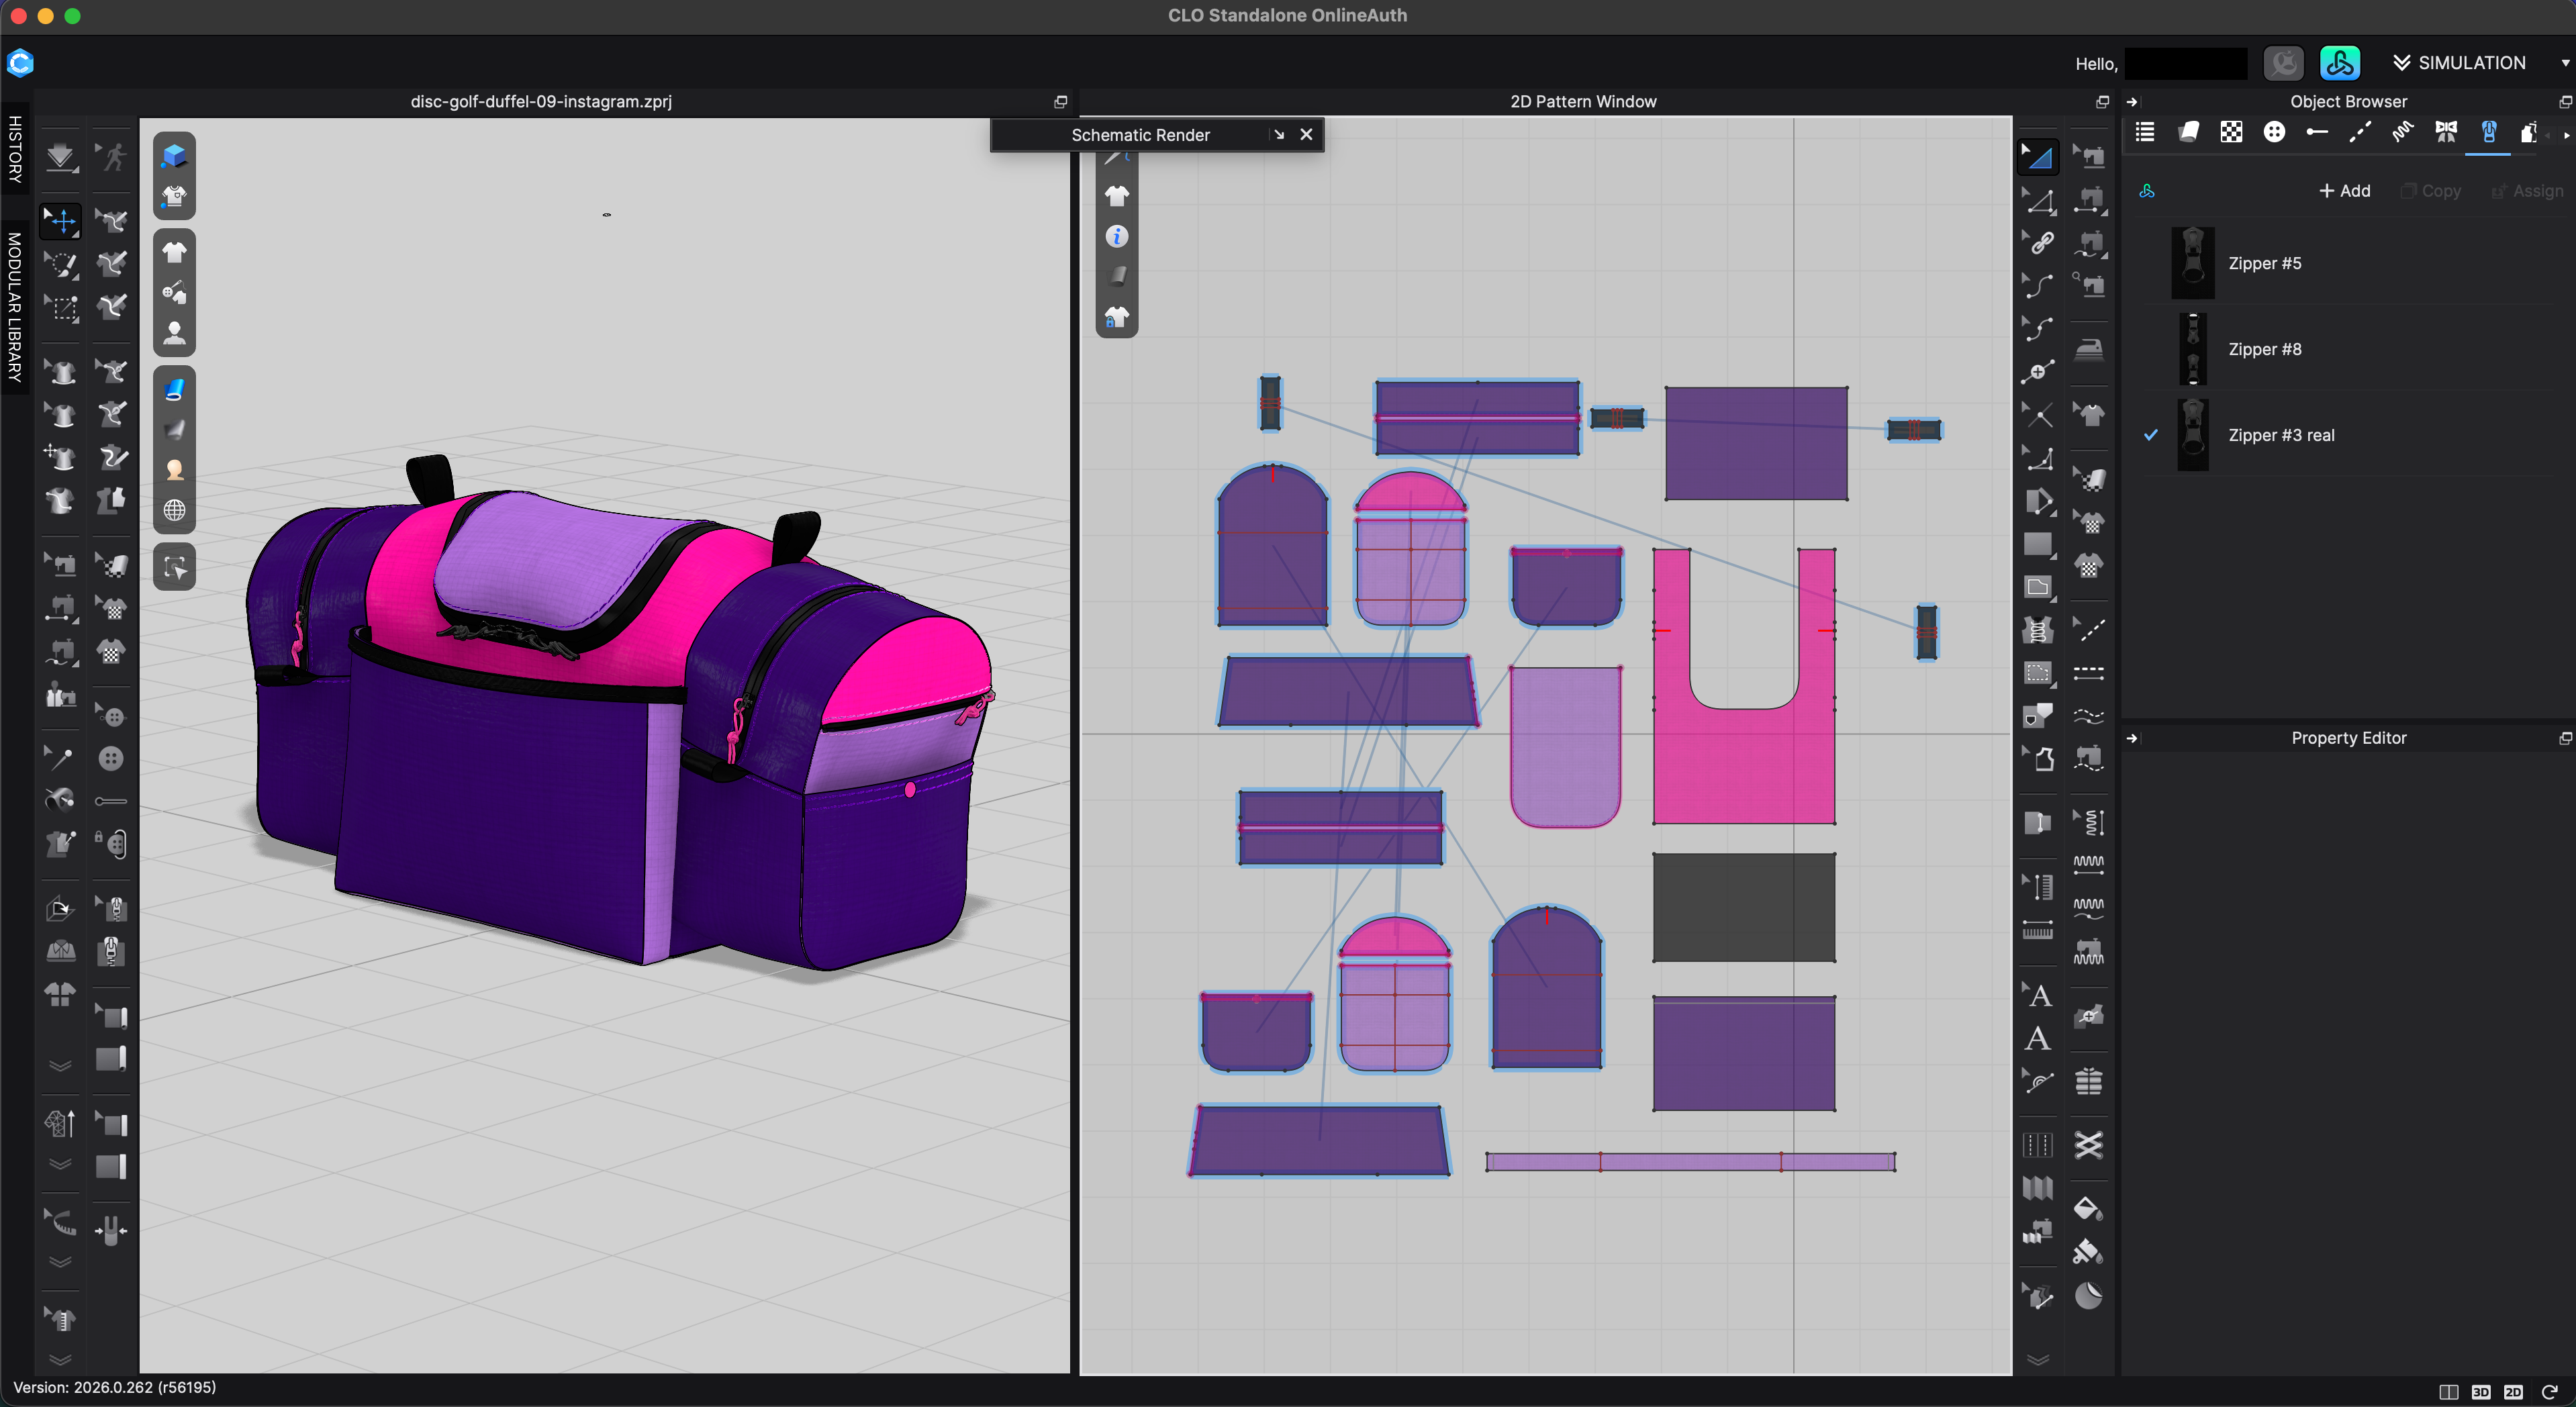Screen dimensions: 2576x1407
Task: Choose the lasso Select Mesh brush tool
Action: 60,264
